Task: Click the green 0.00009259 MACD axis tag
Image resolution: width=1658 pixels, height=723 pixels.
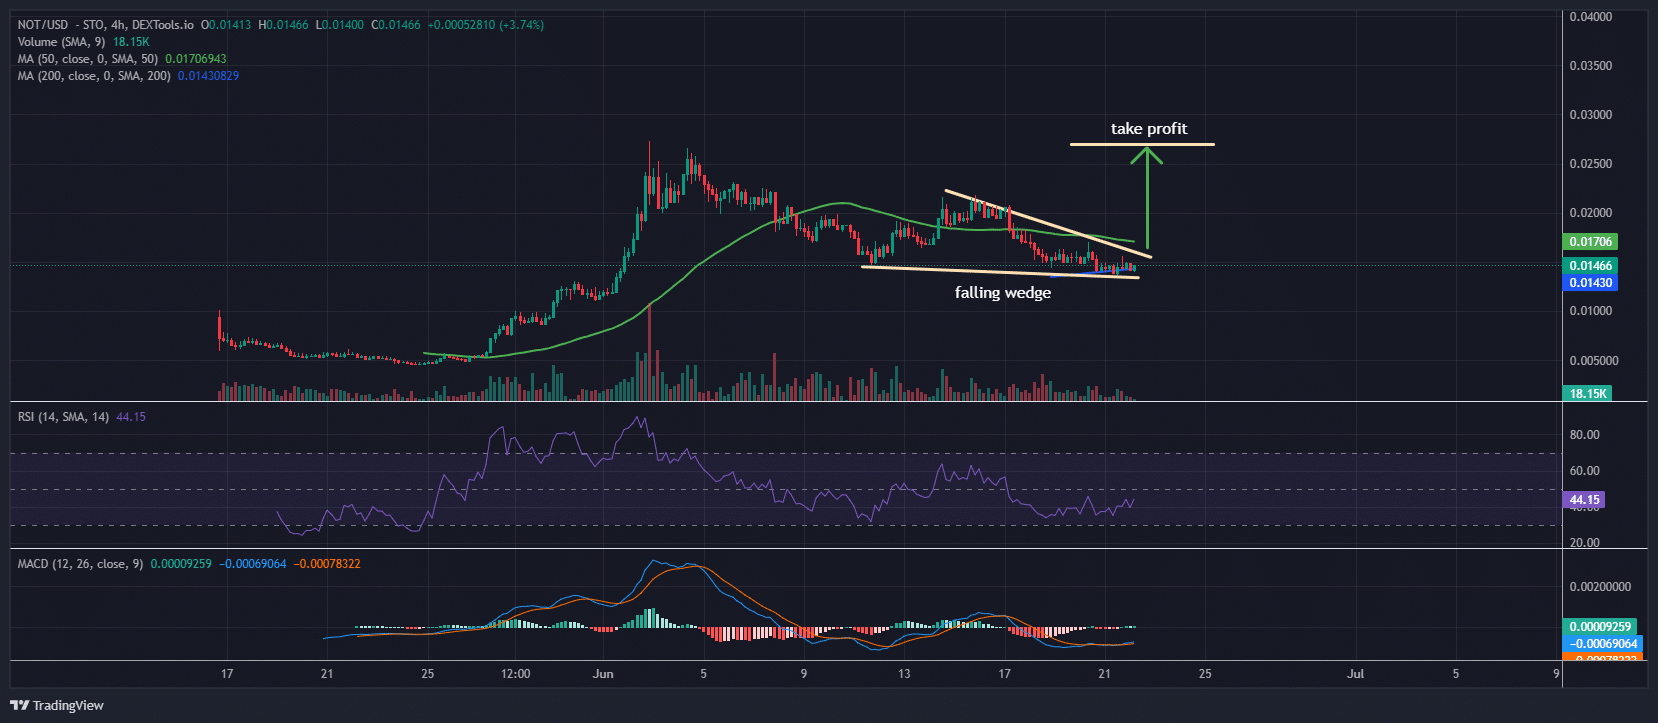Action: pos(1600,627)
